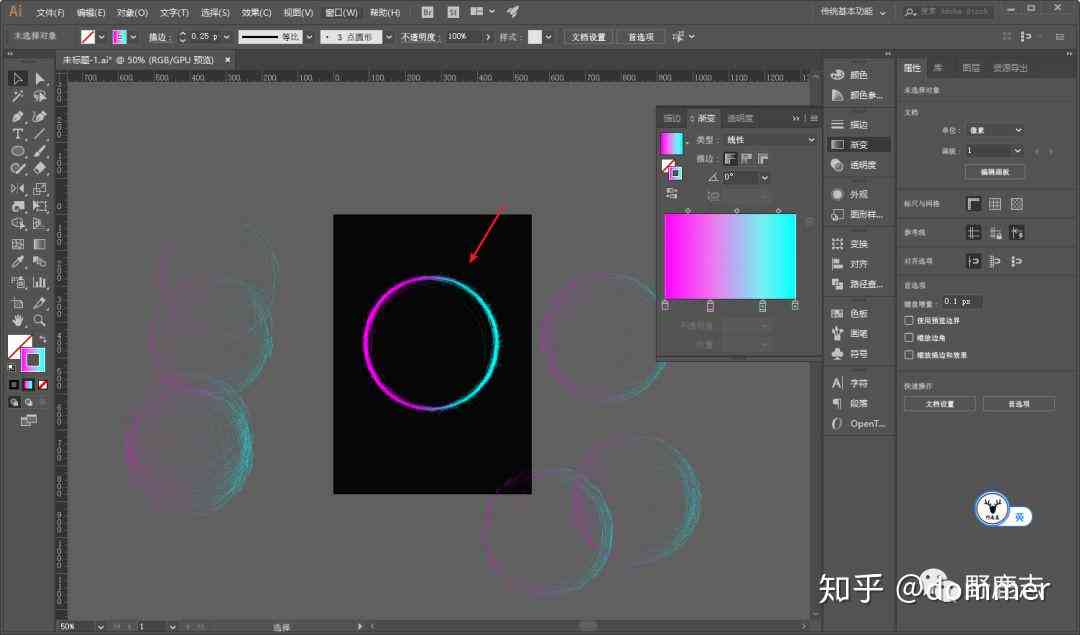
Task: Select the Selection tool (black arrow)
Action: pos(18,79)
